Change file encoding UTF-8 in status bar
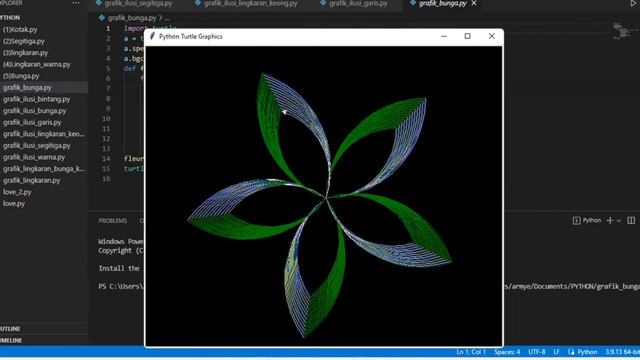 [537, 352]
